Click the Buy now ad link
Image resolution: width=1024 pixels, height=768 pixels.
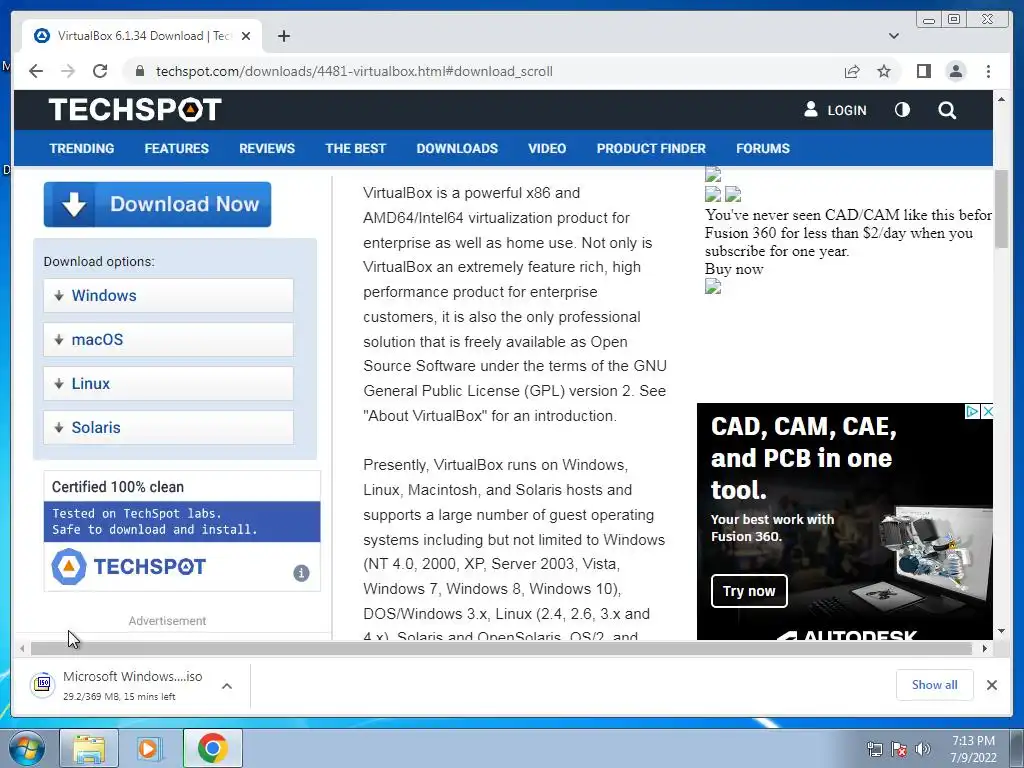[733, 269]
